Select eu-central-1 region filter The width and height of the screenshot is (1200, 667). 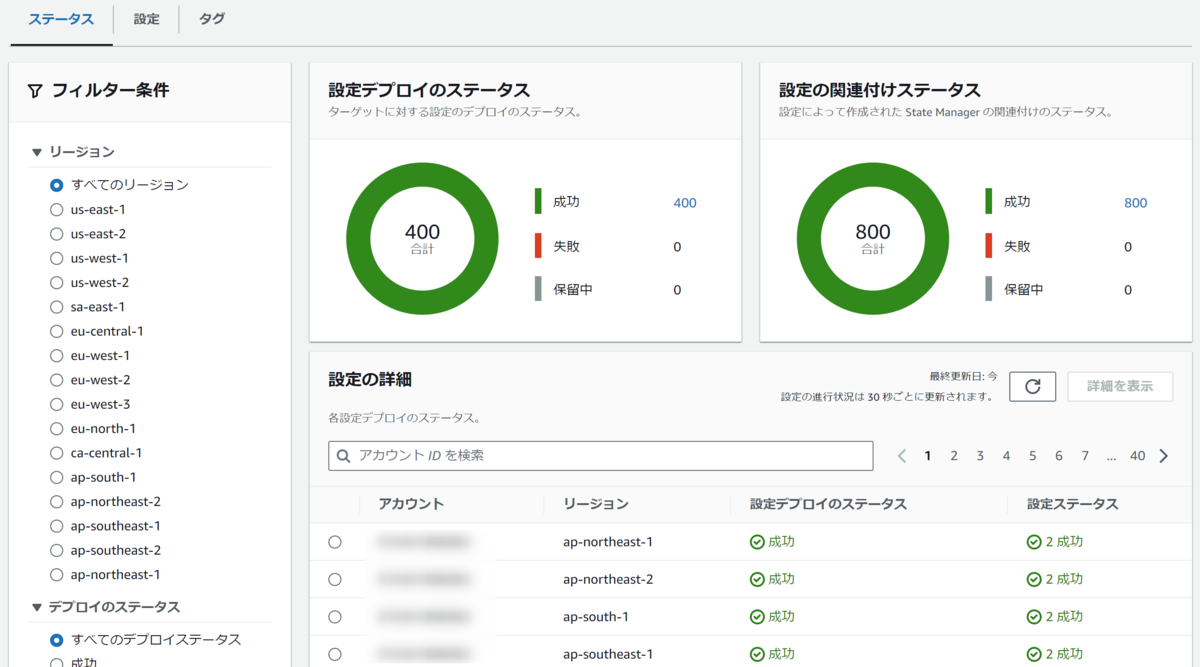pyautogui.click(x=57, y=331)
